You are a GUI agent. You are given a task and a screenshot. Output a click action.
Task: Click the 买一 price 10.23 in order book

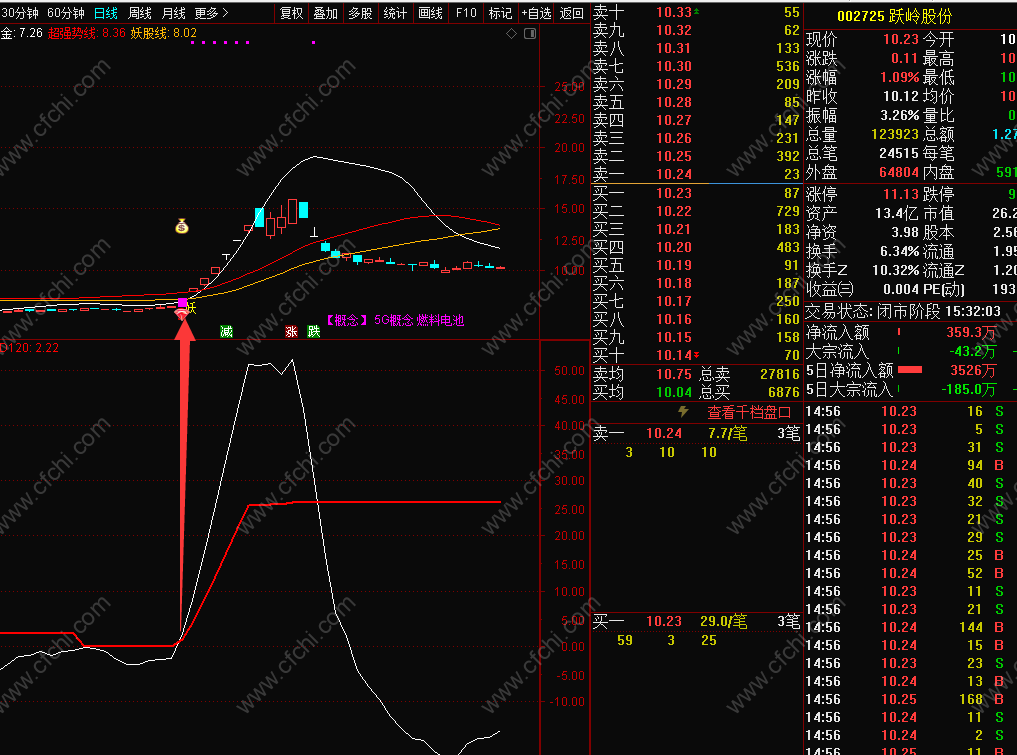click(x=673, y=193)
